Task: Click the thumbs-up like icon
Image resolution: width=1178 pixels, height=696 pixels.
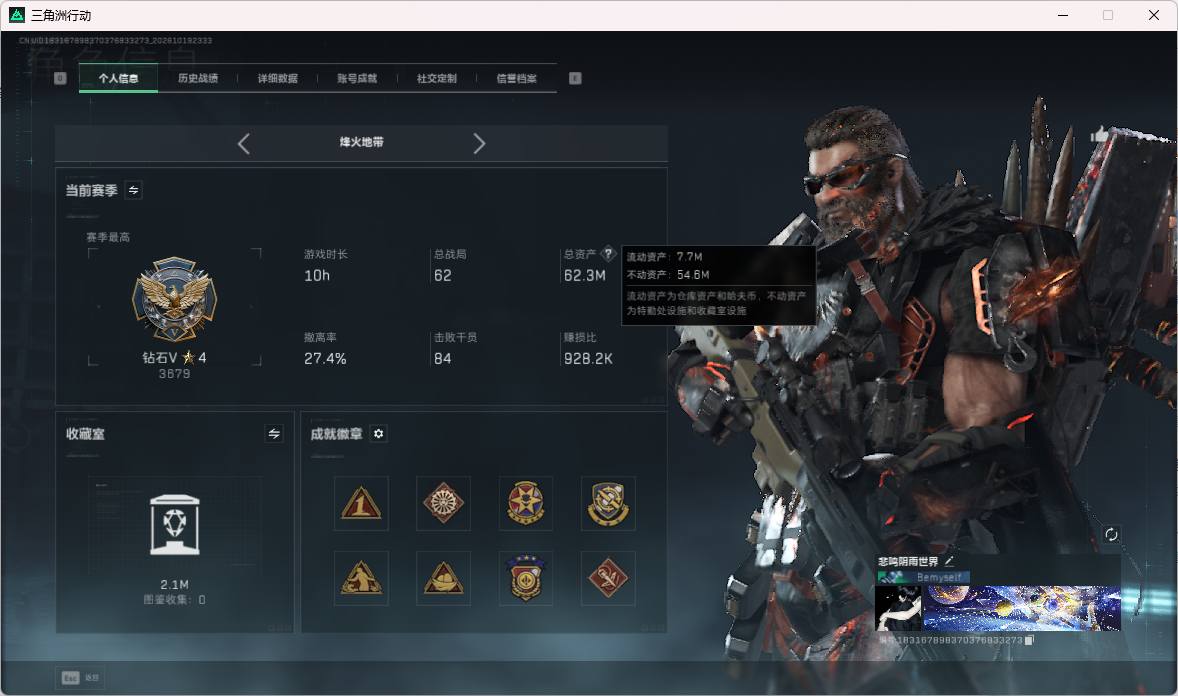Action: [x=1098, y=135]
